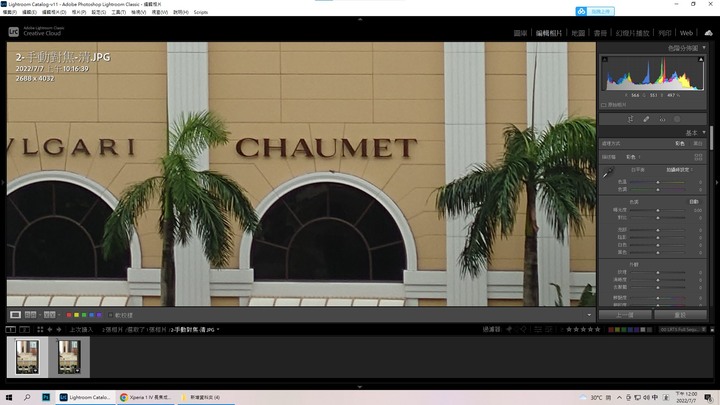
Task: Open the white balance preset dropdown
Action: pos(680,170)
